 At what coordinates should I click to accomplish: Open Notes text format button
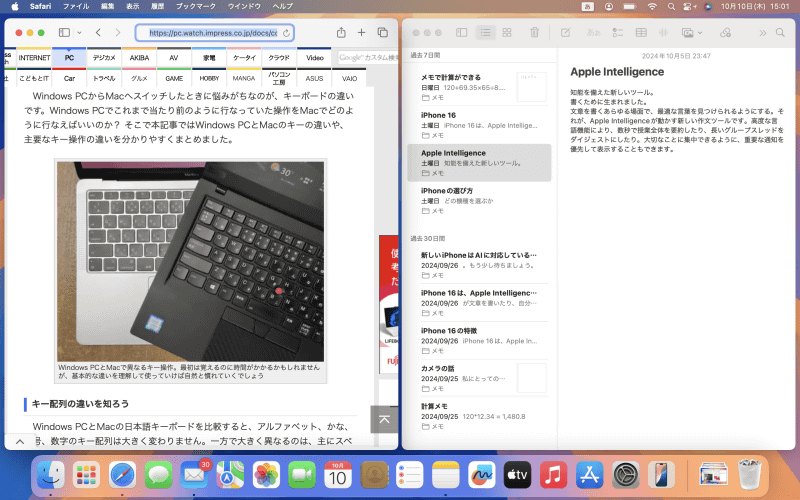[593, 33]
